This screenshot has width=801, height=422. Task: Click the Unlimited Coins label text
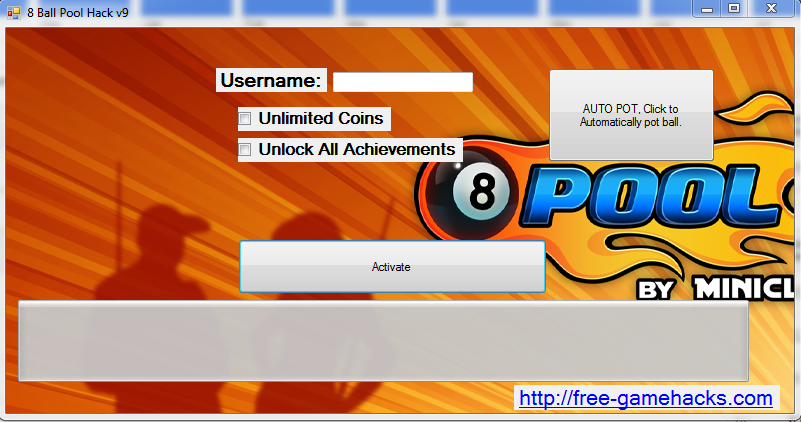tap(321, 118)
